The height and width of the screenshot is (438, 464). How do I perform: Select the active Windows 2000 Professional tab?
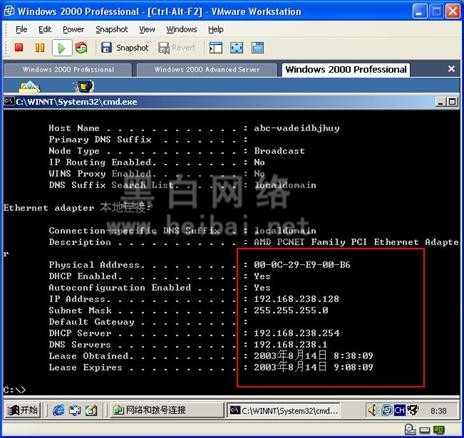[346, 69]
